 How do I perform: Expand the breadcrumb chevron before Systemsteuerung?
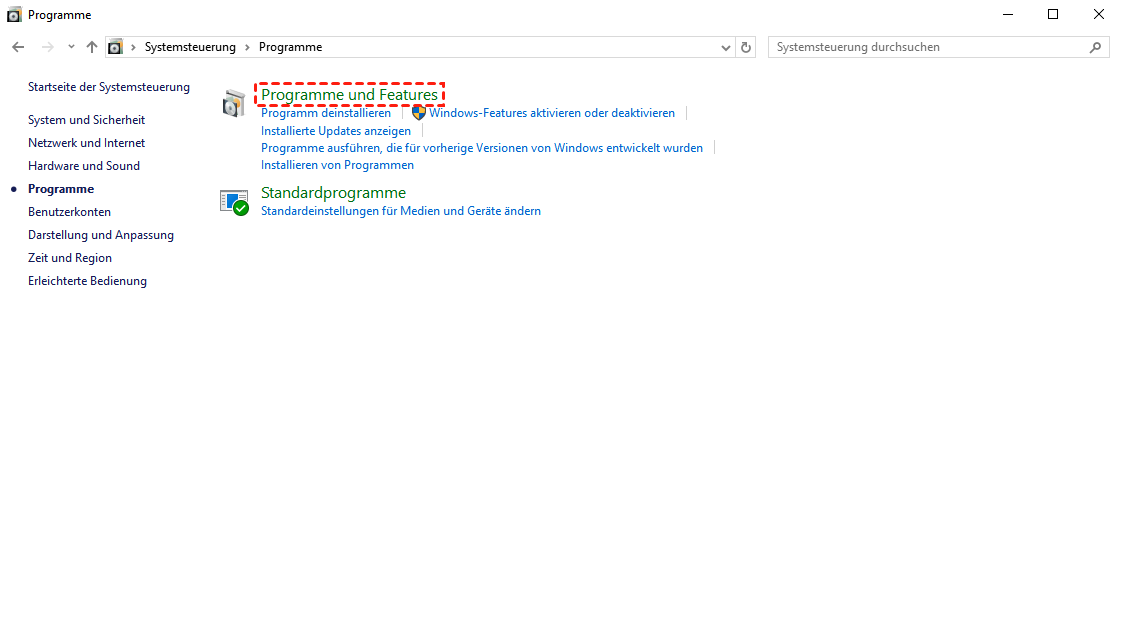[133, 47]
